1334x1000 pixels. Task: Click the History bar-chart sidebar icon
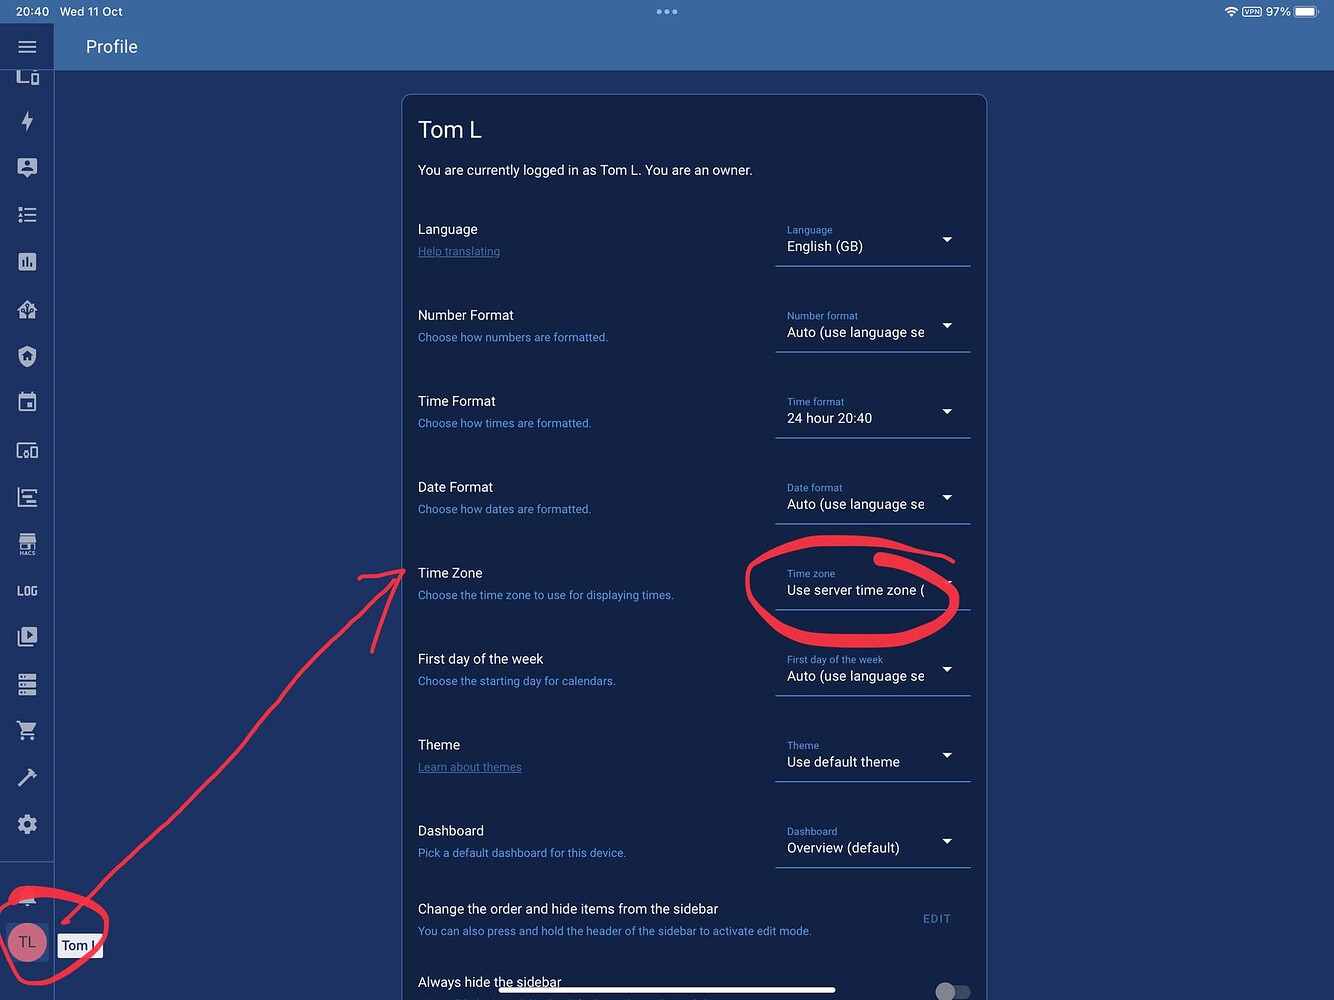[x=27, y=261]
